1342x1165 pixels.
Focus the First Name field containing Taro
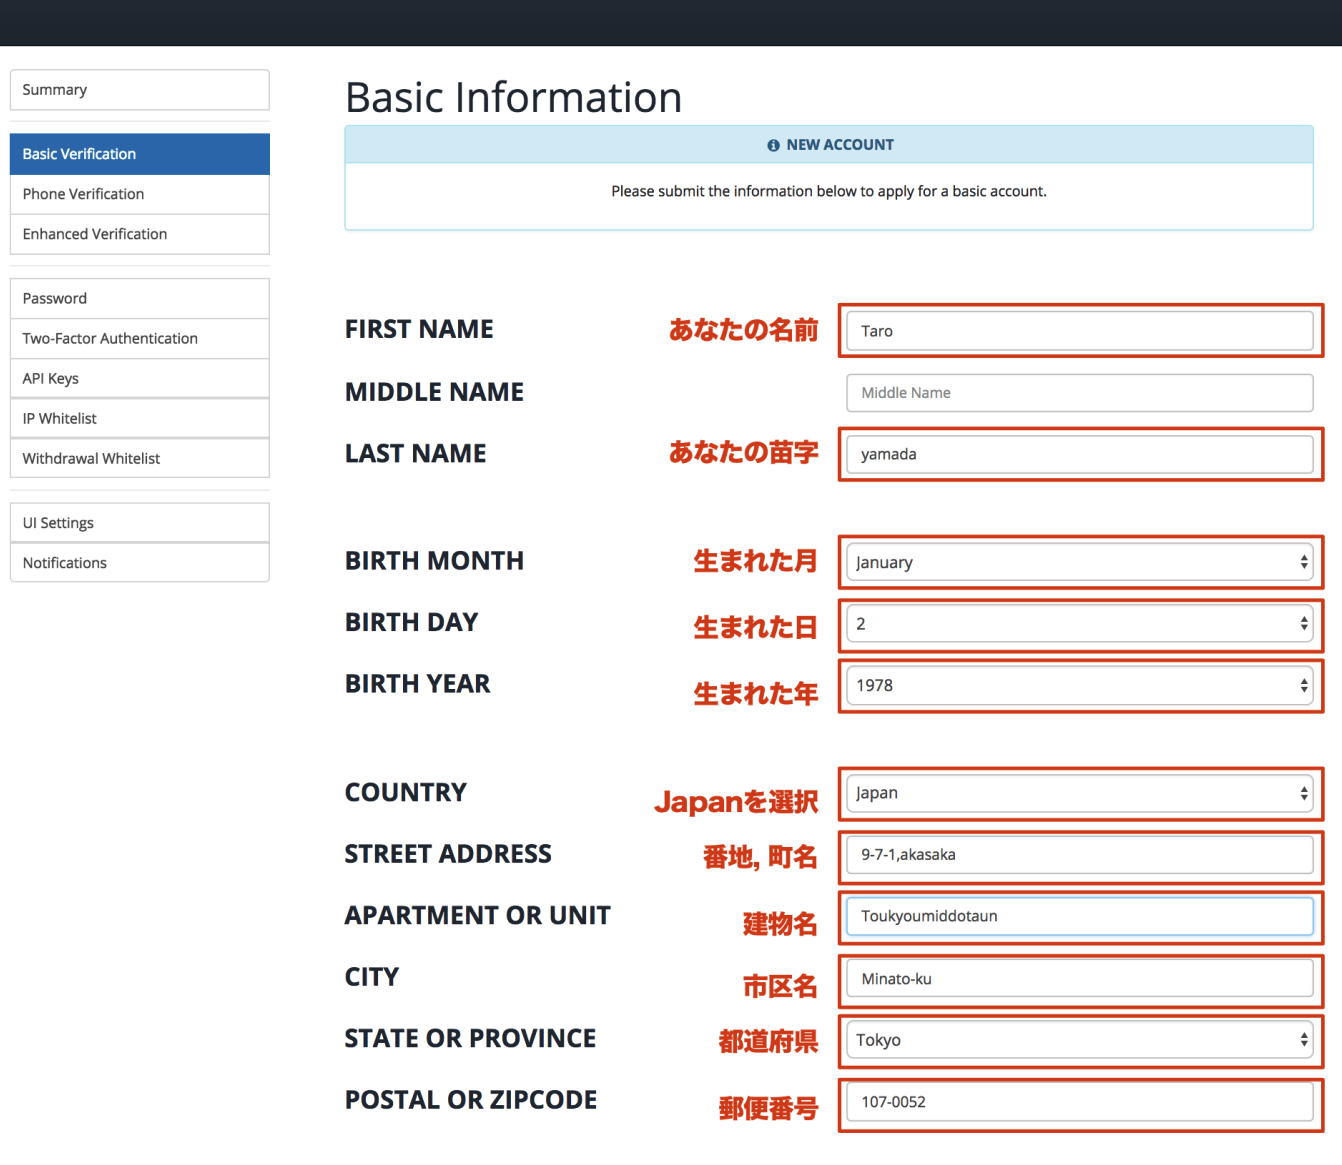coord(1080,331)
